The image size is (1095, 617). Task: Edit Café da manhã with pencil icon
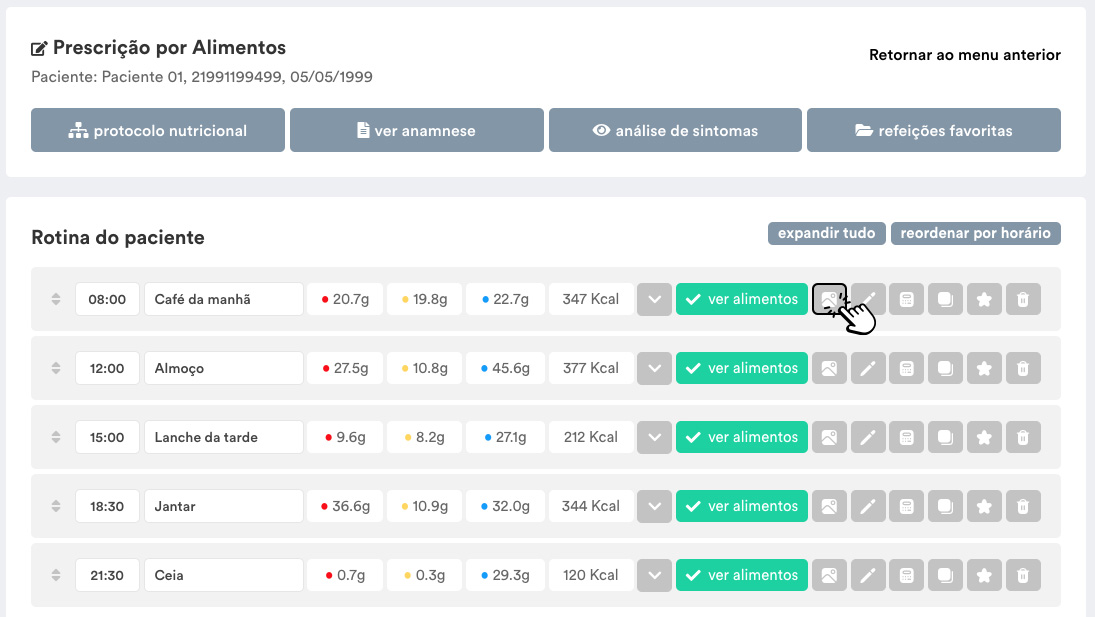coord(868,299)
